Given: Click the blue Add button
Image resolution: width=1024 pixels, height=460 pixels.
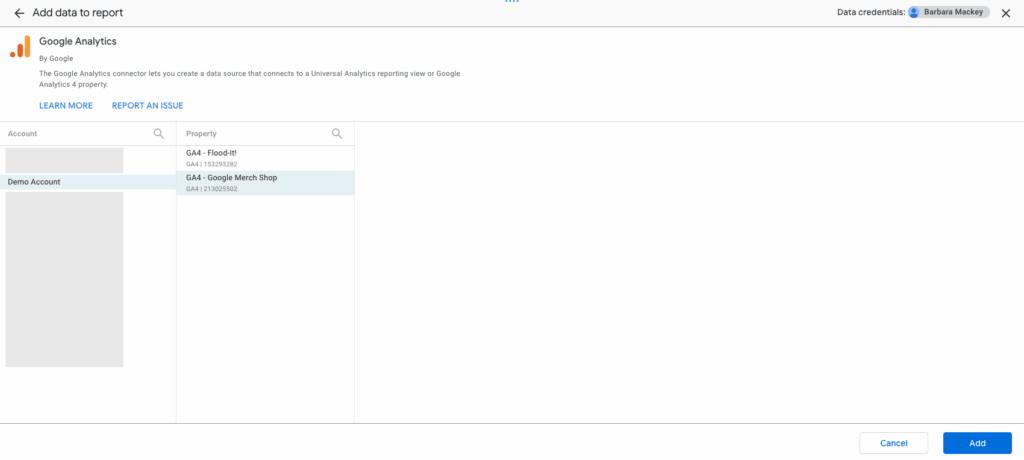Looking at the screenshot, I should [x=977, y=443].
